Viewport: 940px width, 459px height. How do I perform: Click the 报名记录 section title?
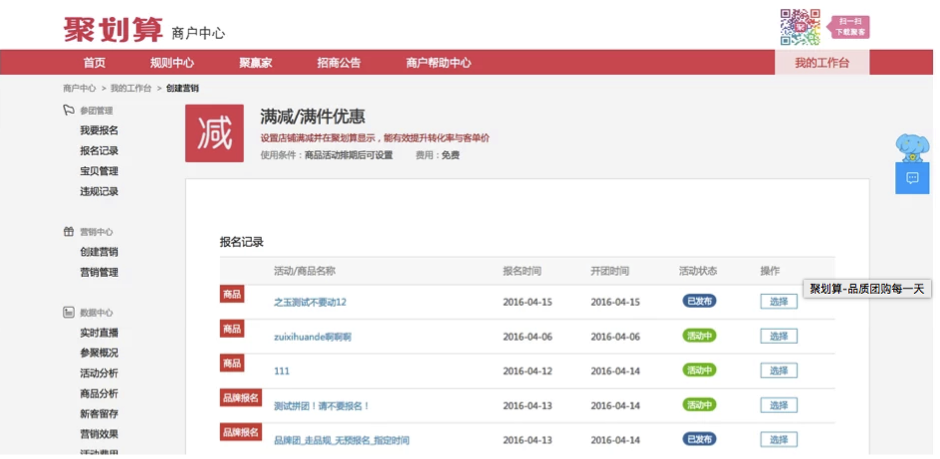242,243
